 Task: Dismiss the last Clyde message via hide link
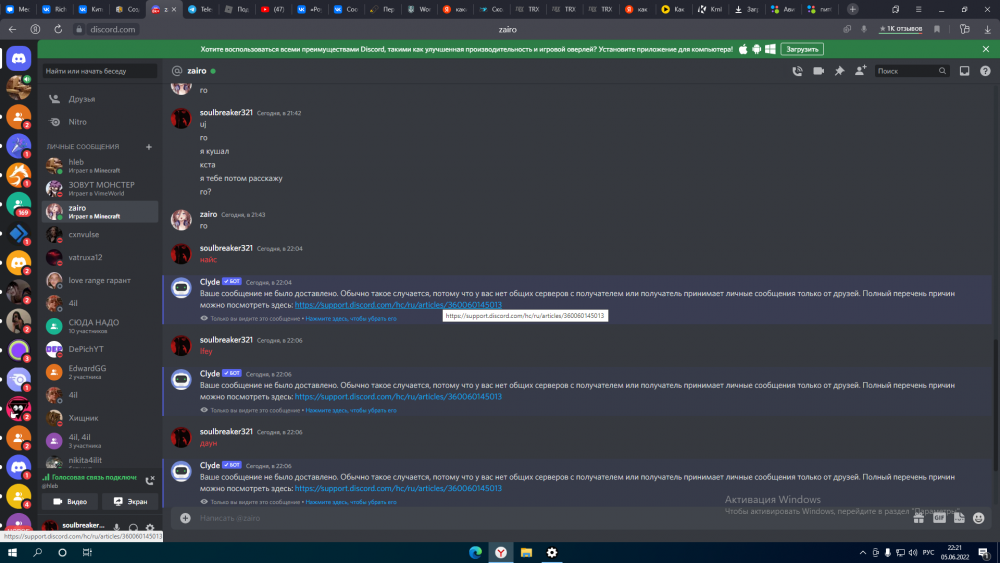[351, 502]
